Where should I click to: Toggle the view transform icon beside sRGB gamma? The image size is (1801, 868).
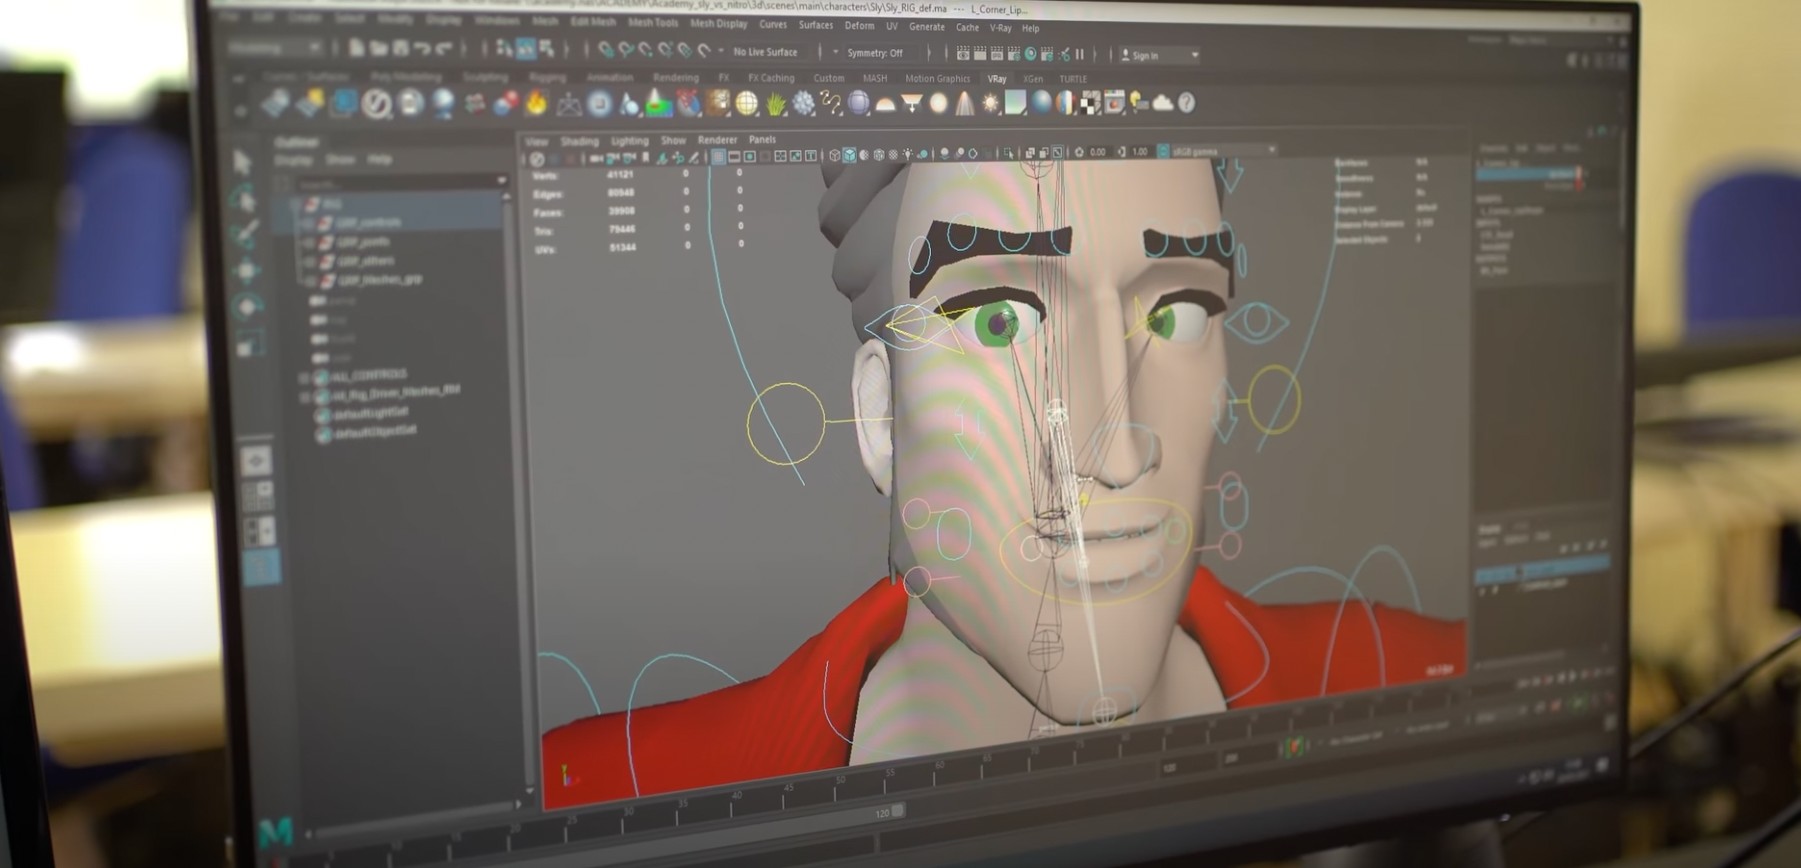click(1161, 151)
